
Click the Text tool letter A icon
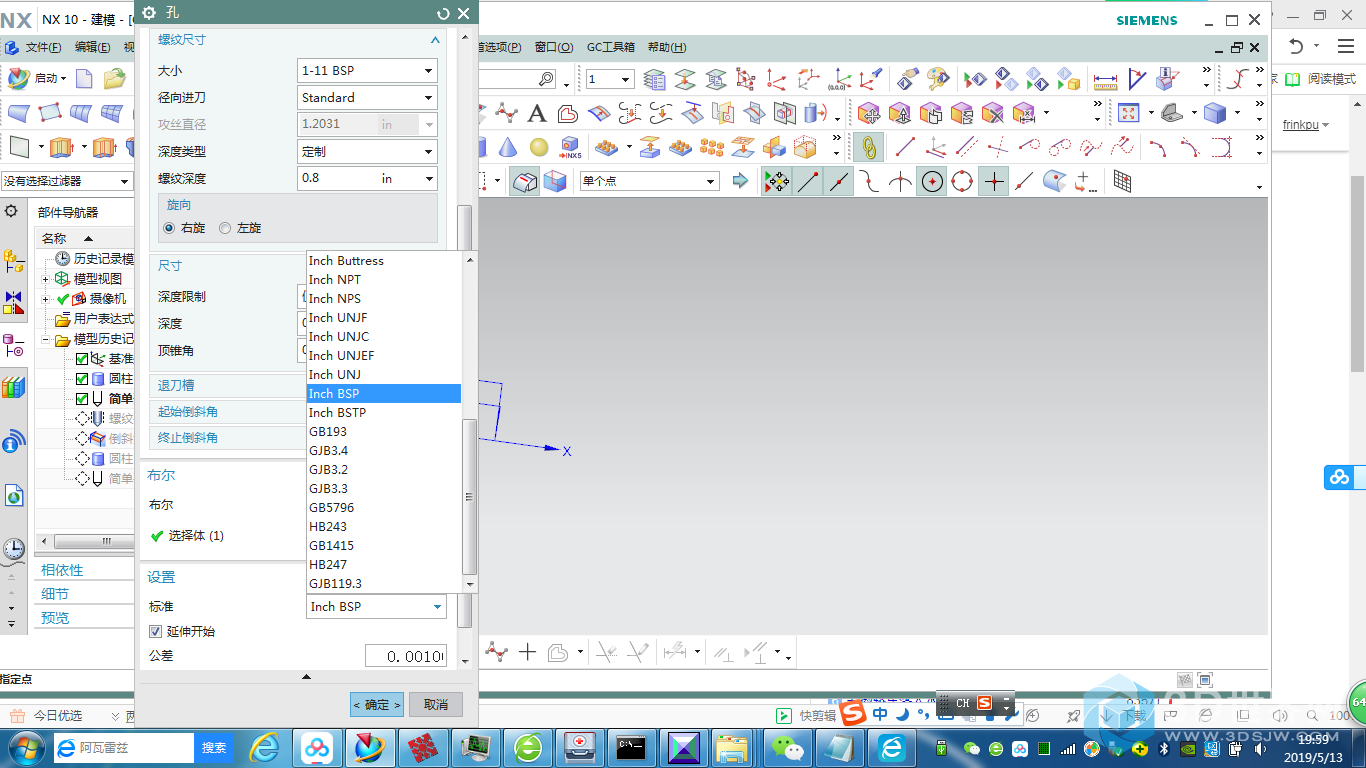coord(537,113)
